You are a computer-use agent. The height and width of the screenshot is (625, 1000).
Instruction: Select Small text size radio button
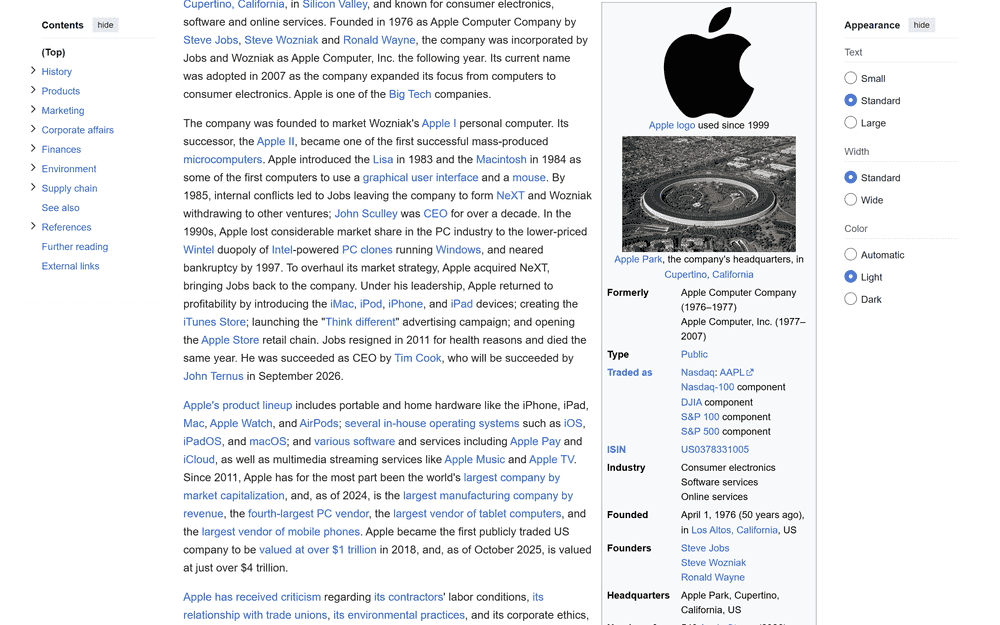850,78
